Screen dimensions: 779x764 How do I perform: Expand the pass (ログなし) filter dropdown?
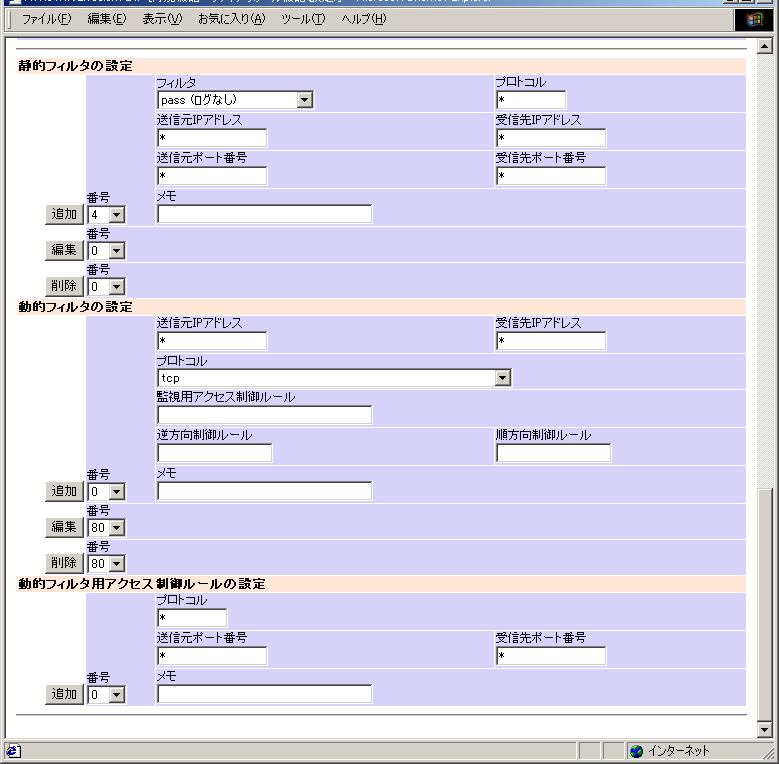pos(305,100)
